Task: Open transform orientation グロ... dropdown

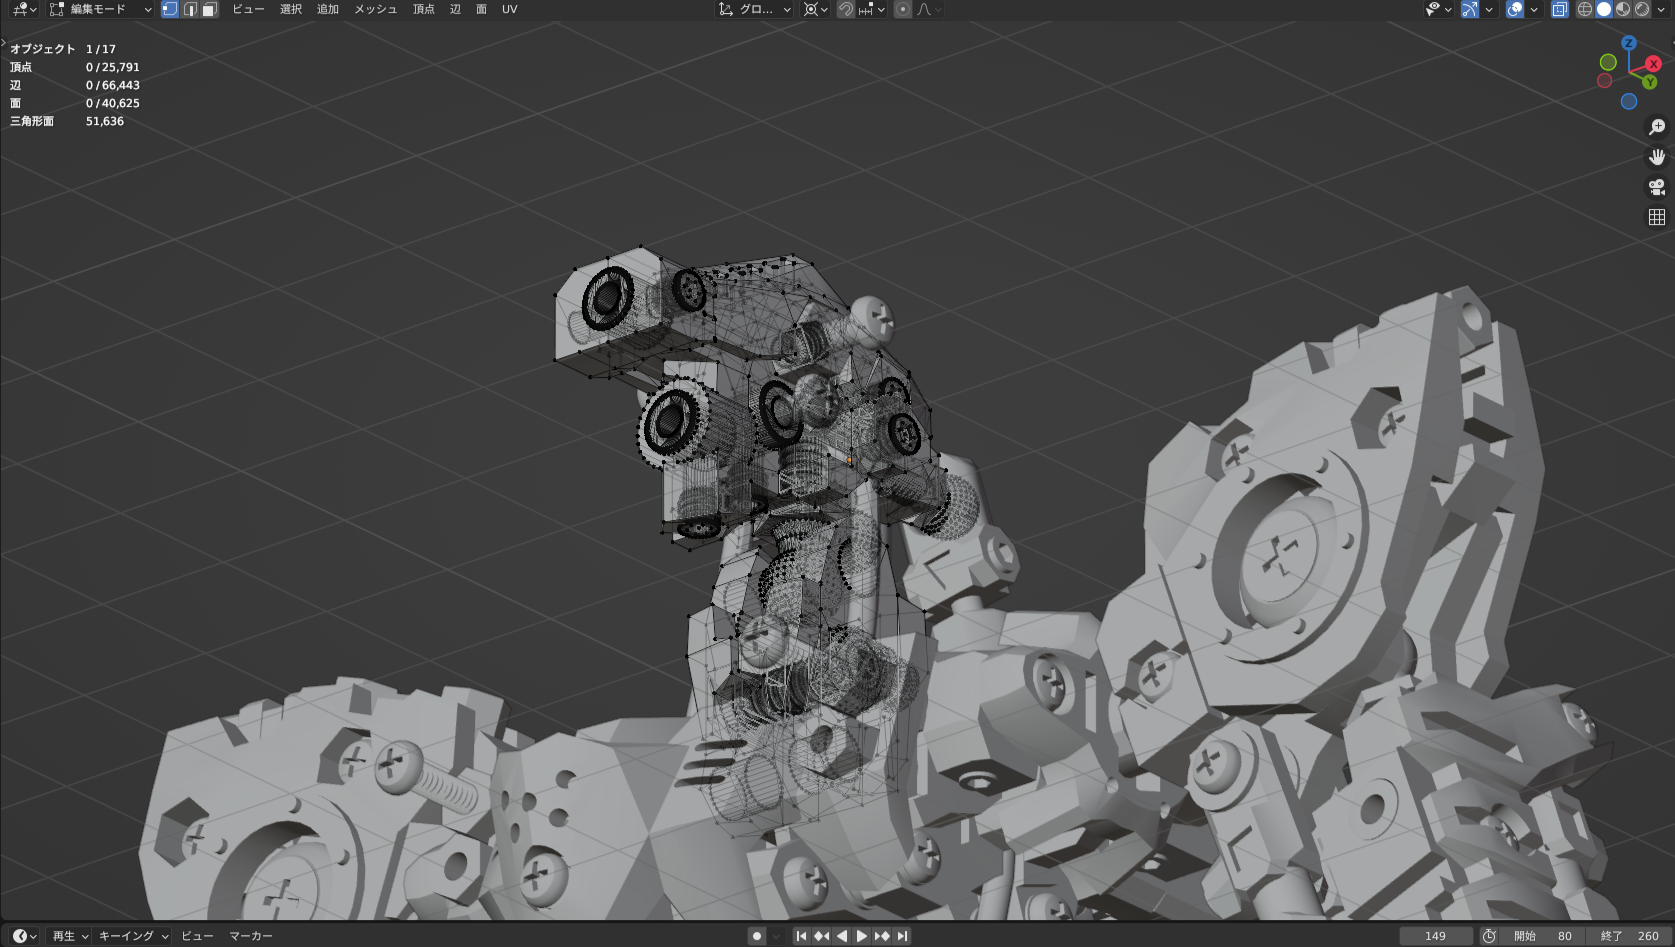Action: (x=755, y=9)
